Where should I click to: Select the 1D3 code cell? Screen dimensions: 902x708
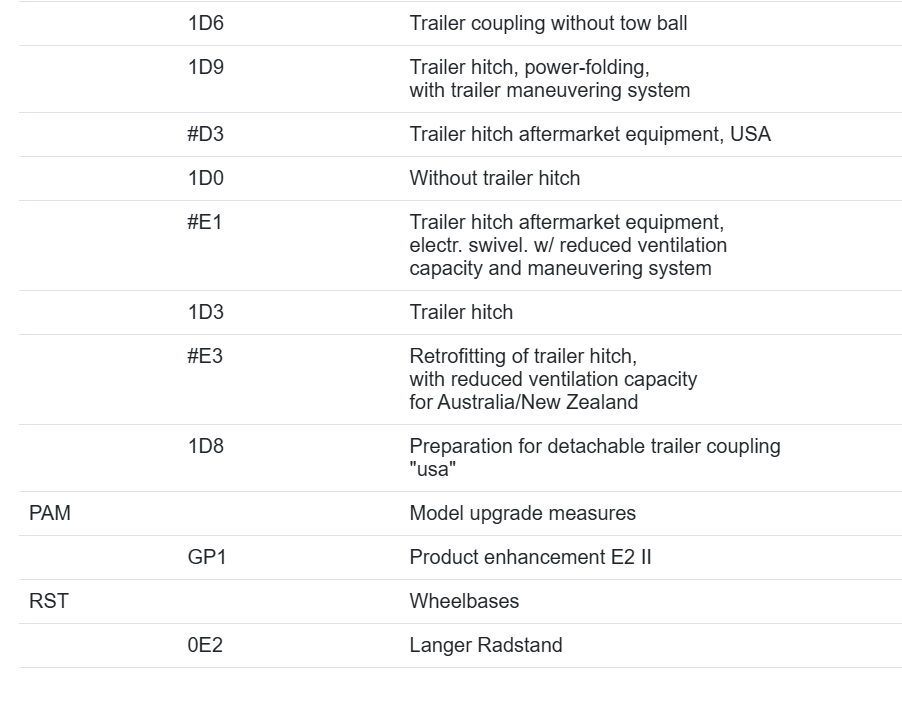205,312
